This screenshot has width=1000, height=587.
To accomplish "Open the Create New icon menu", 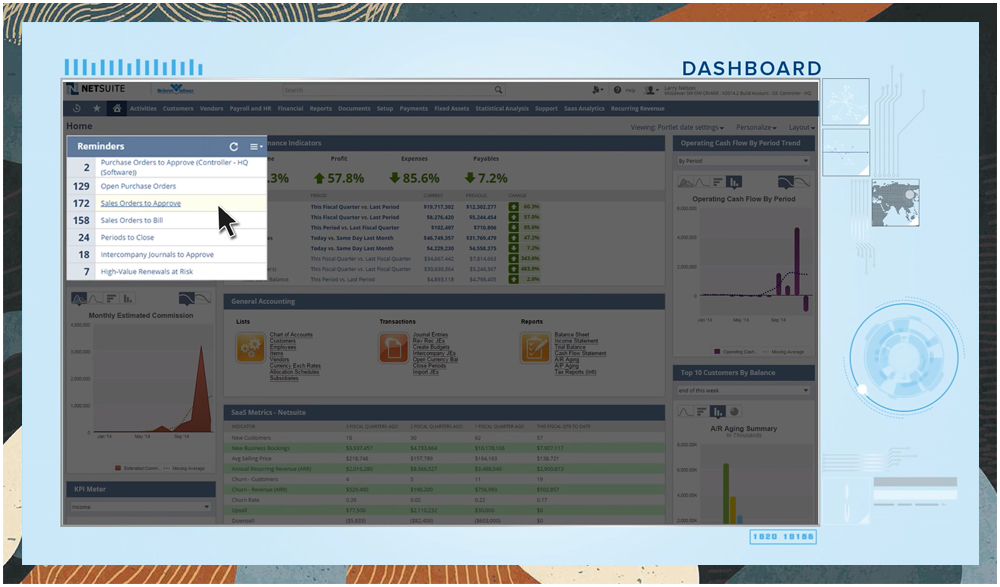I will coord(597,90).
